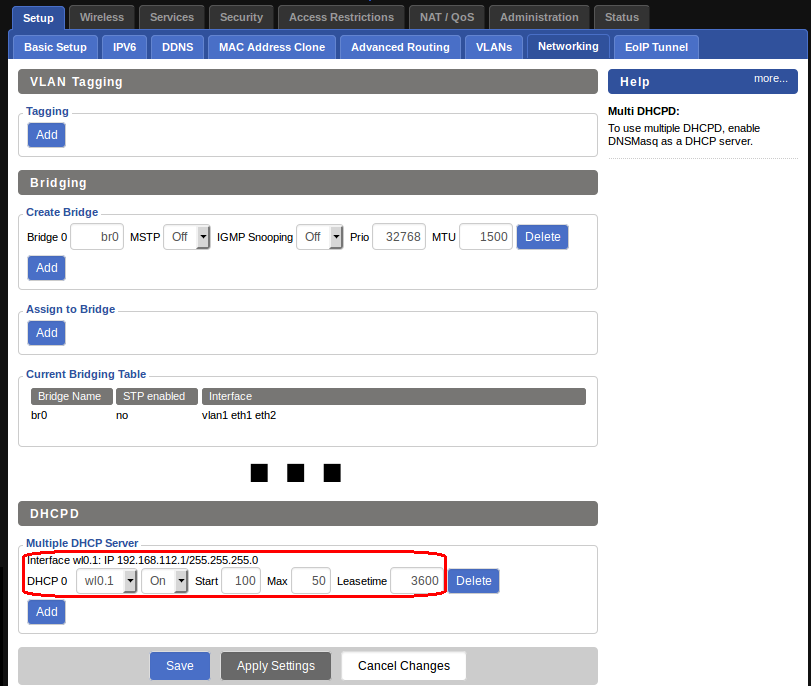Click br0 in the bridging table
The image size is (811, 686).
[39, 415]
